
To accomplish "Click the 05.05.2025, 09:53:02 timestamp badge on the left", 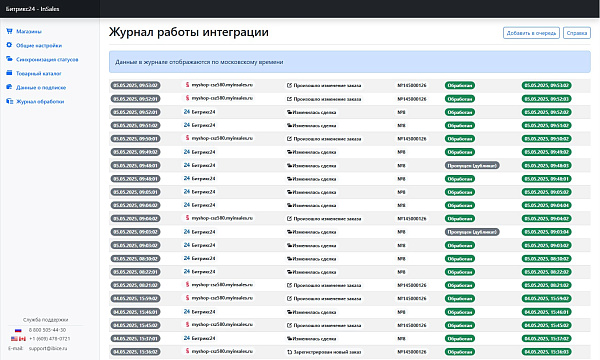I will 135,85.
